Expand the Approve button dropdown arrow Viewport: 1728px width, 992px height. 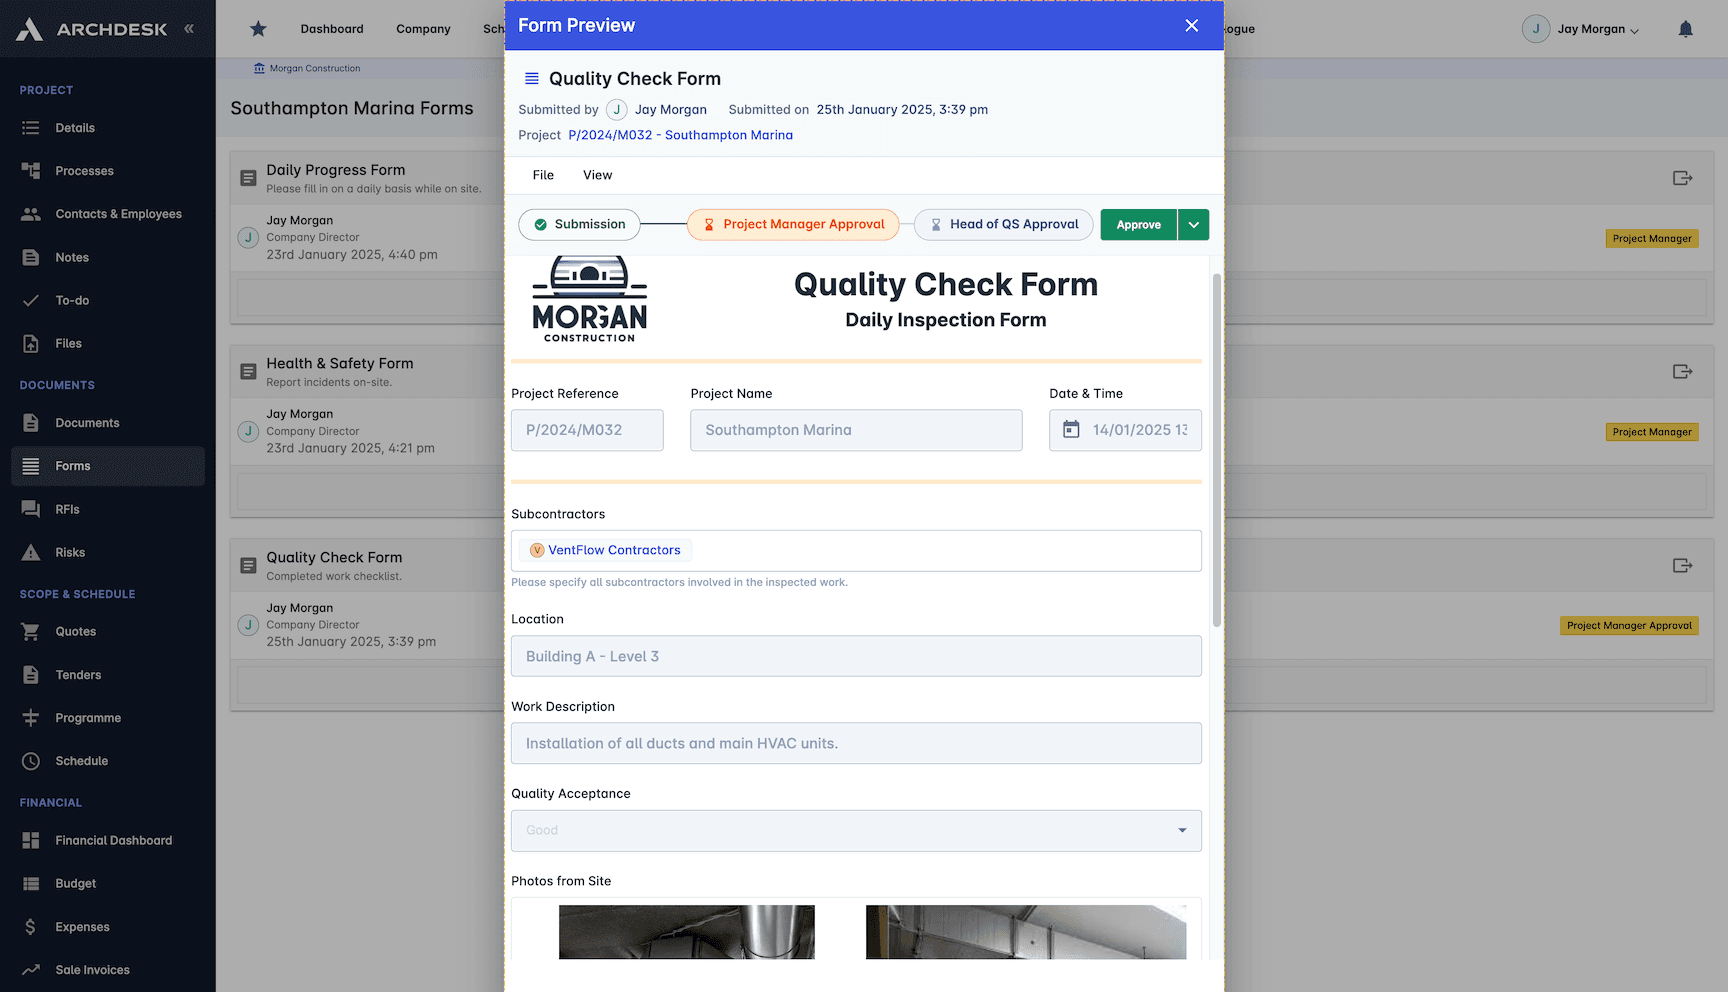point(1192,224)
